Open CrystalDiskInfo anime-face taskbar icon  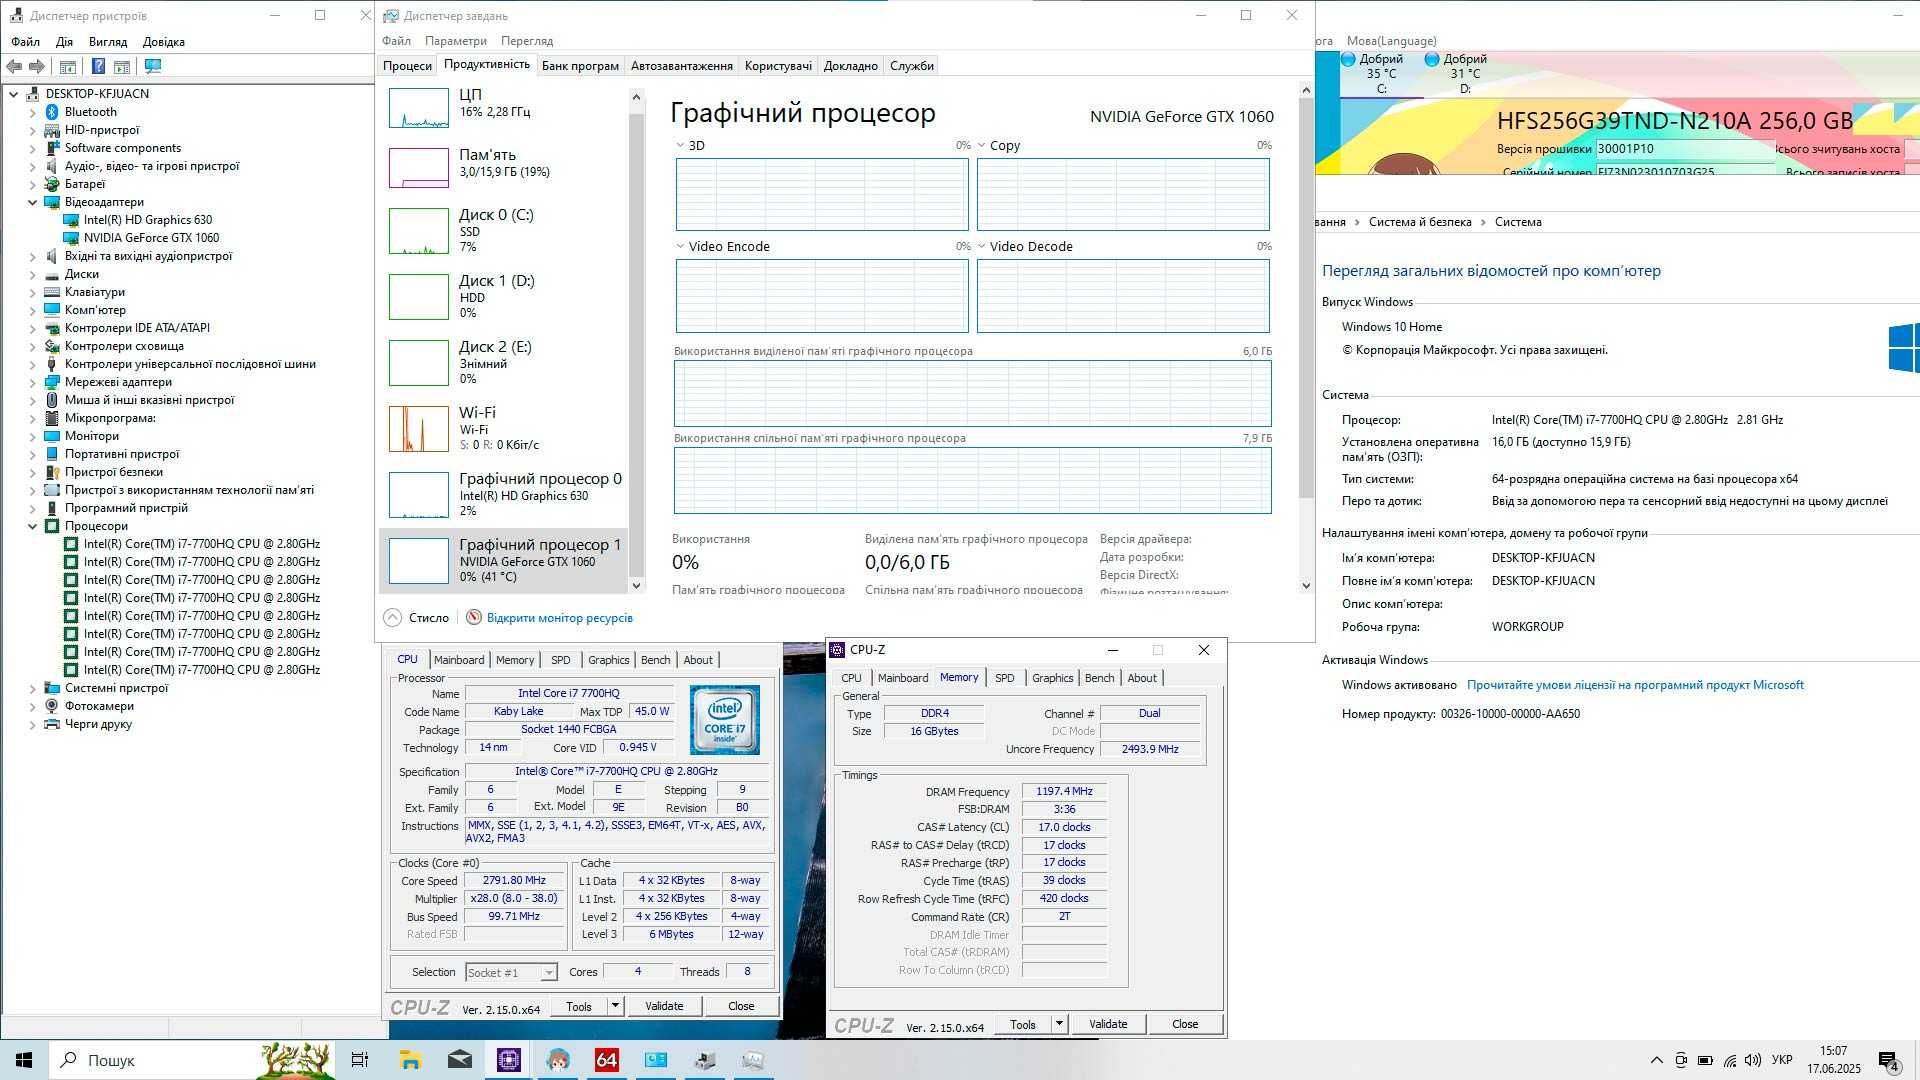(557, 1060)
